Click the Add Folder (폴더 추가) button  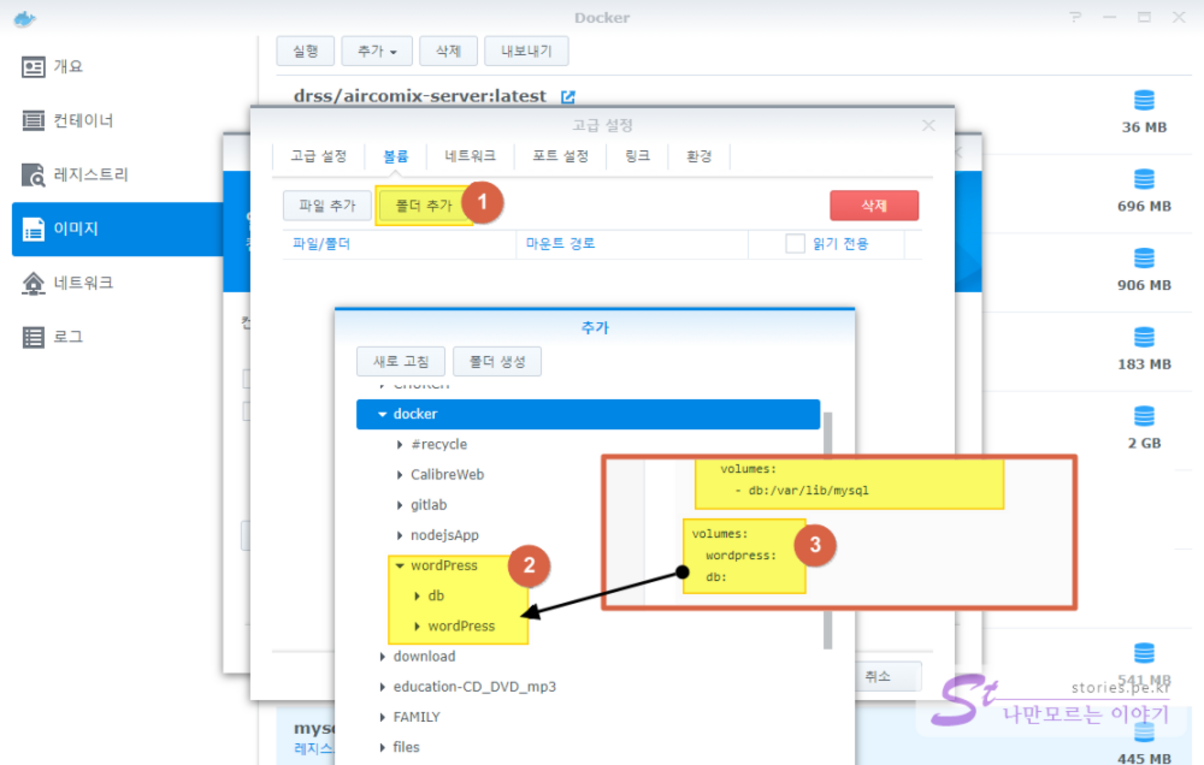[x=424, y=206]
